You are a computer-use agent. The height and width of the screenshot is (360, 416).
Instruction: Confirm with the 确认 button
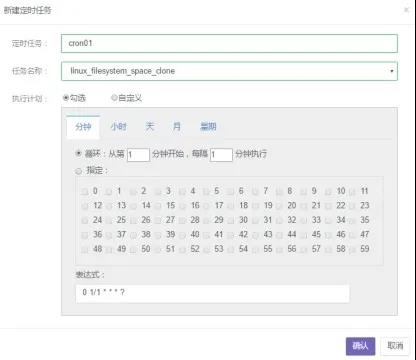point(360,346)
